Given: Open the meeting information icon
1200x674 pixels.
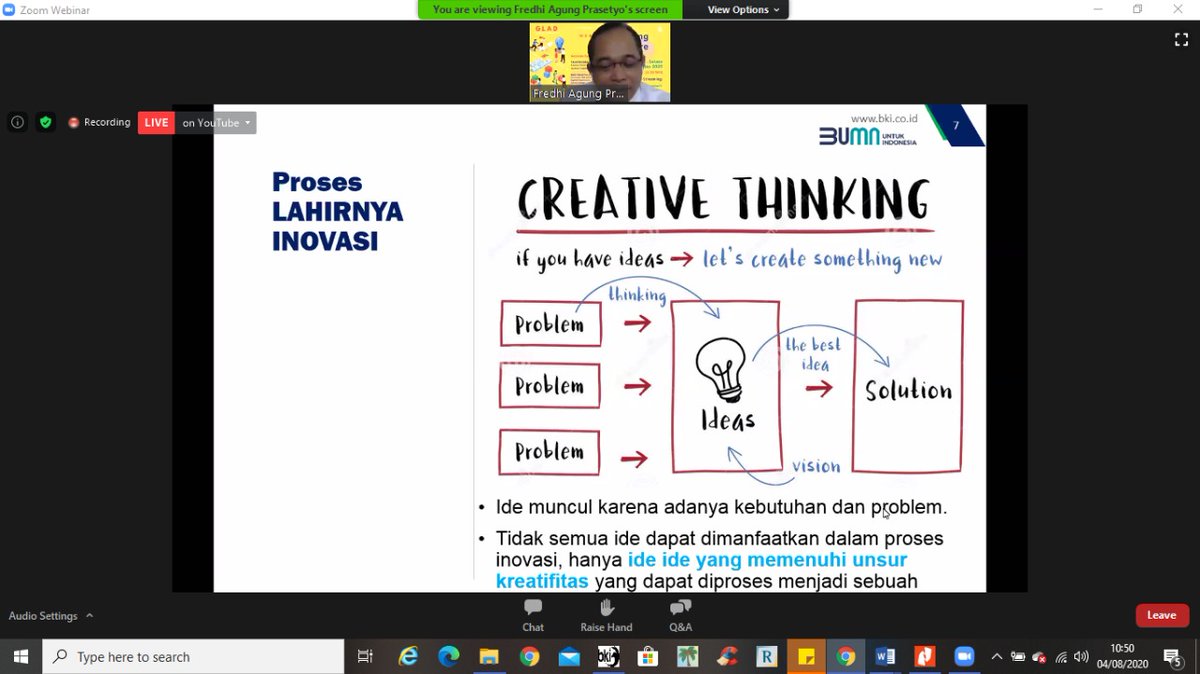Looking at the screenshot, I should [x=17, y=122].
